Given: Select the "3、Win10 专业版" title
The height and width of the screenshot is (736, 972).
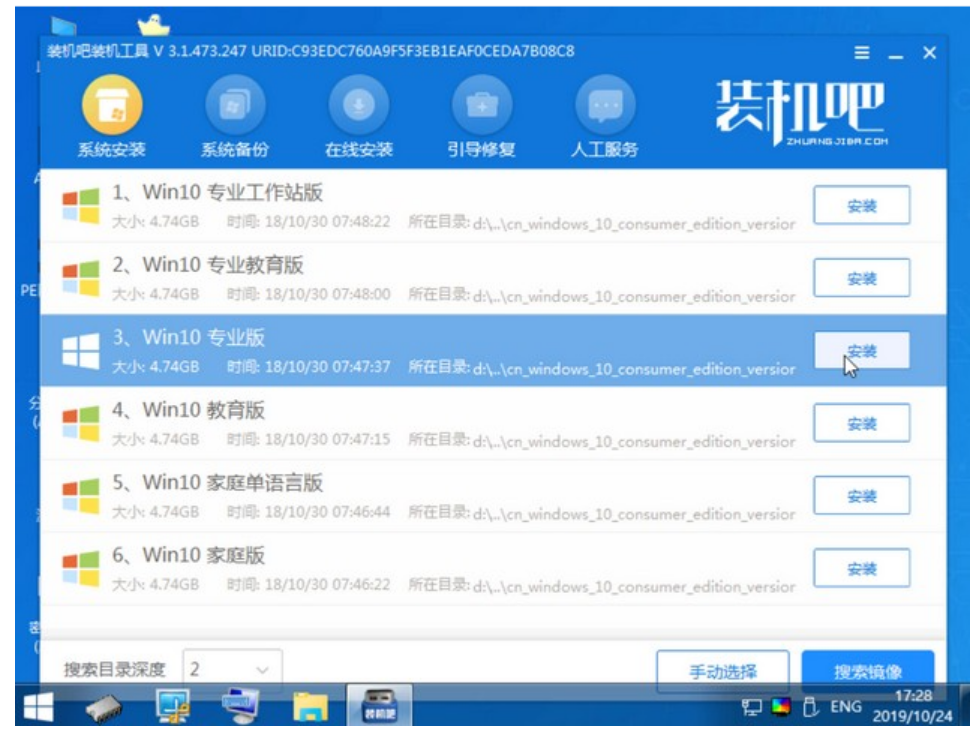Looking at the screenshot, I should tap(188, 337).
